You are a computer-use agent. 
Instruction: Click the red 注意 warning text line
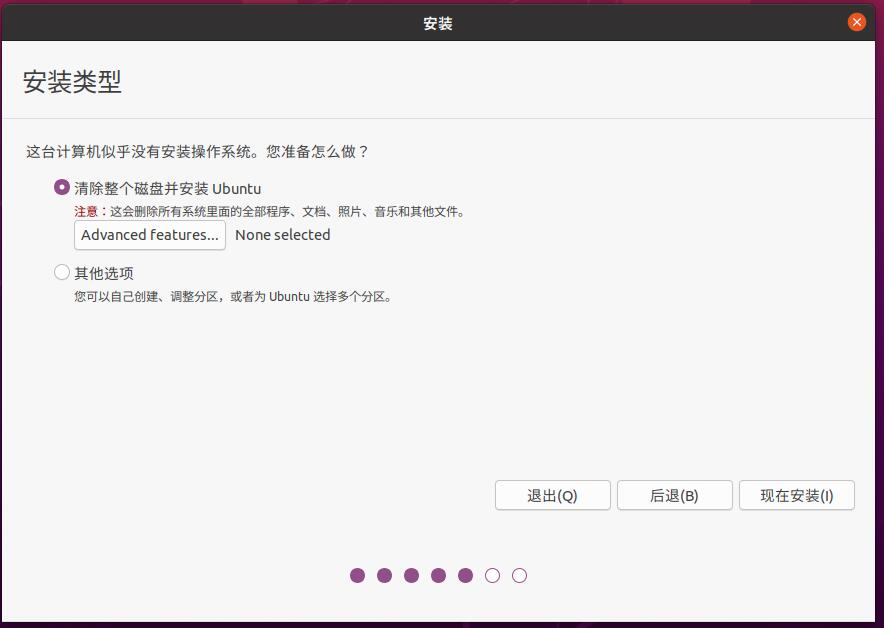click(x=269, y=212)
